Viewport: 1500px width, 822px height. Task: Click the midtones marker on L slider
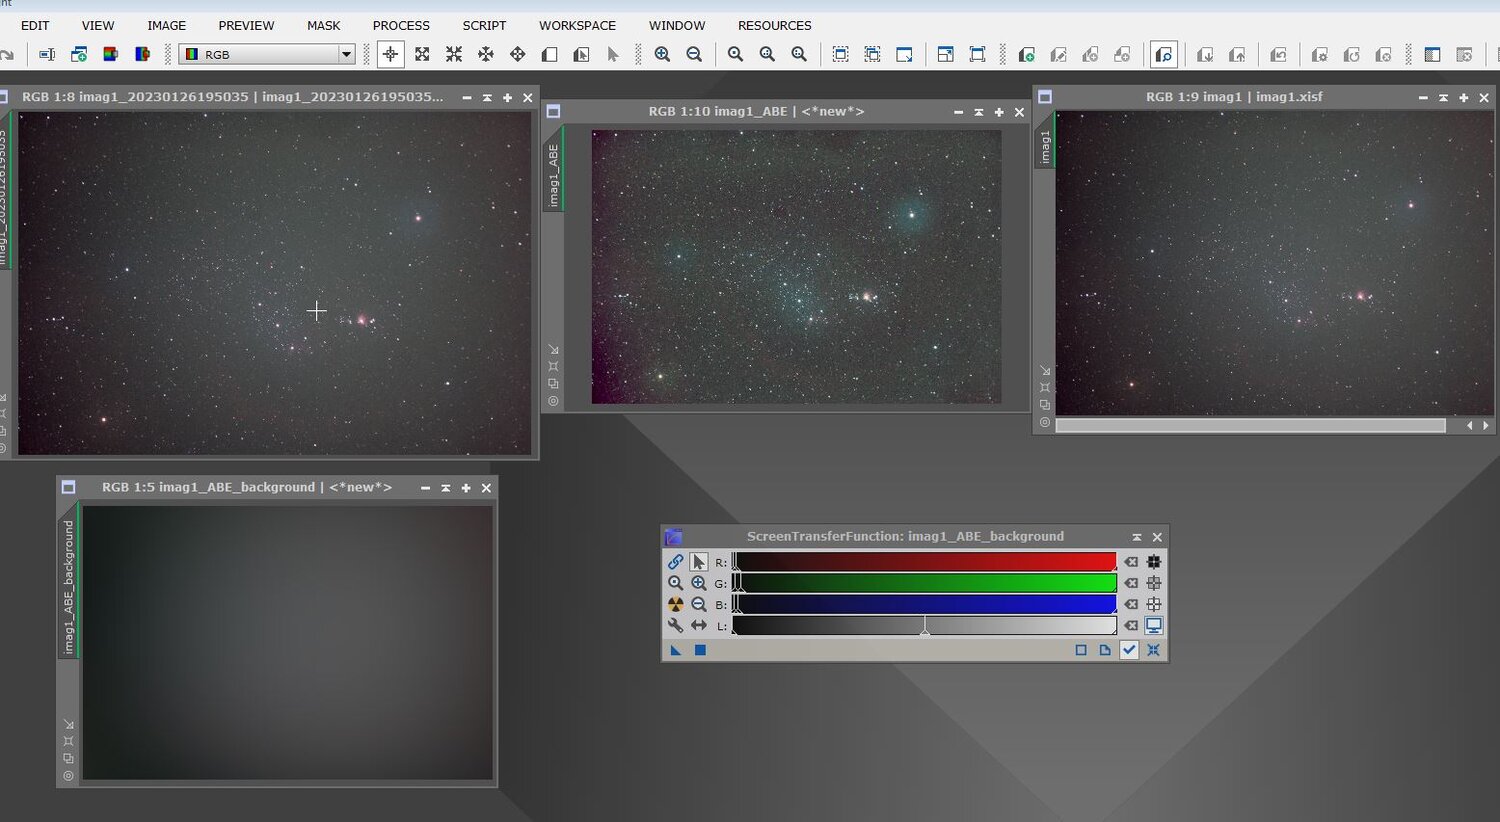925,628
